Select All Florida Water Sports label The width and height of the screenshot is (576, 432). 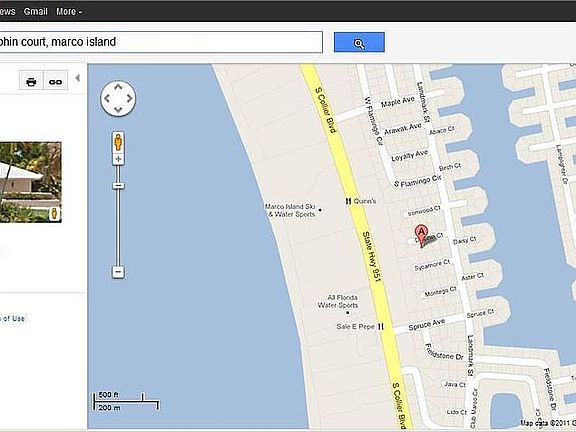338,301
